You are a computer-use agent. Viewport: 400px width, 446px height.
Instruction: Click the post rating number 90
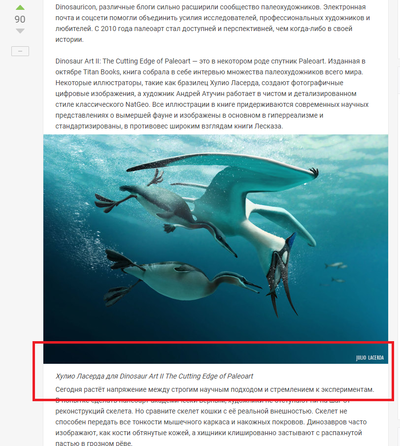click(20, 19)
